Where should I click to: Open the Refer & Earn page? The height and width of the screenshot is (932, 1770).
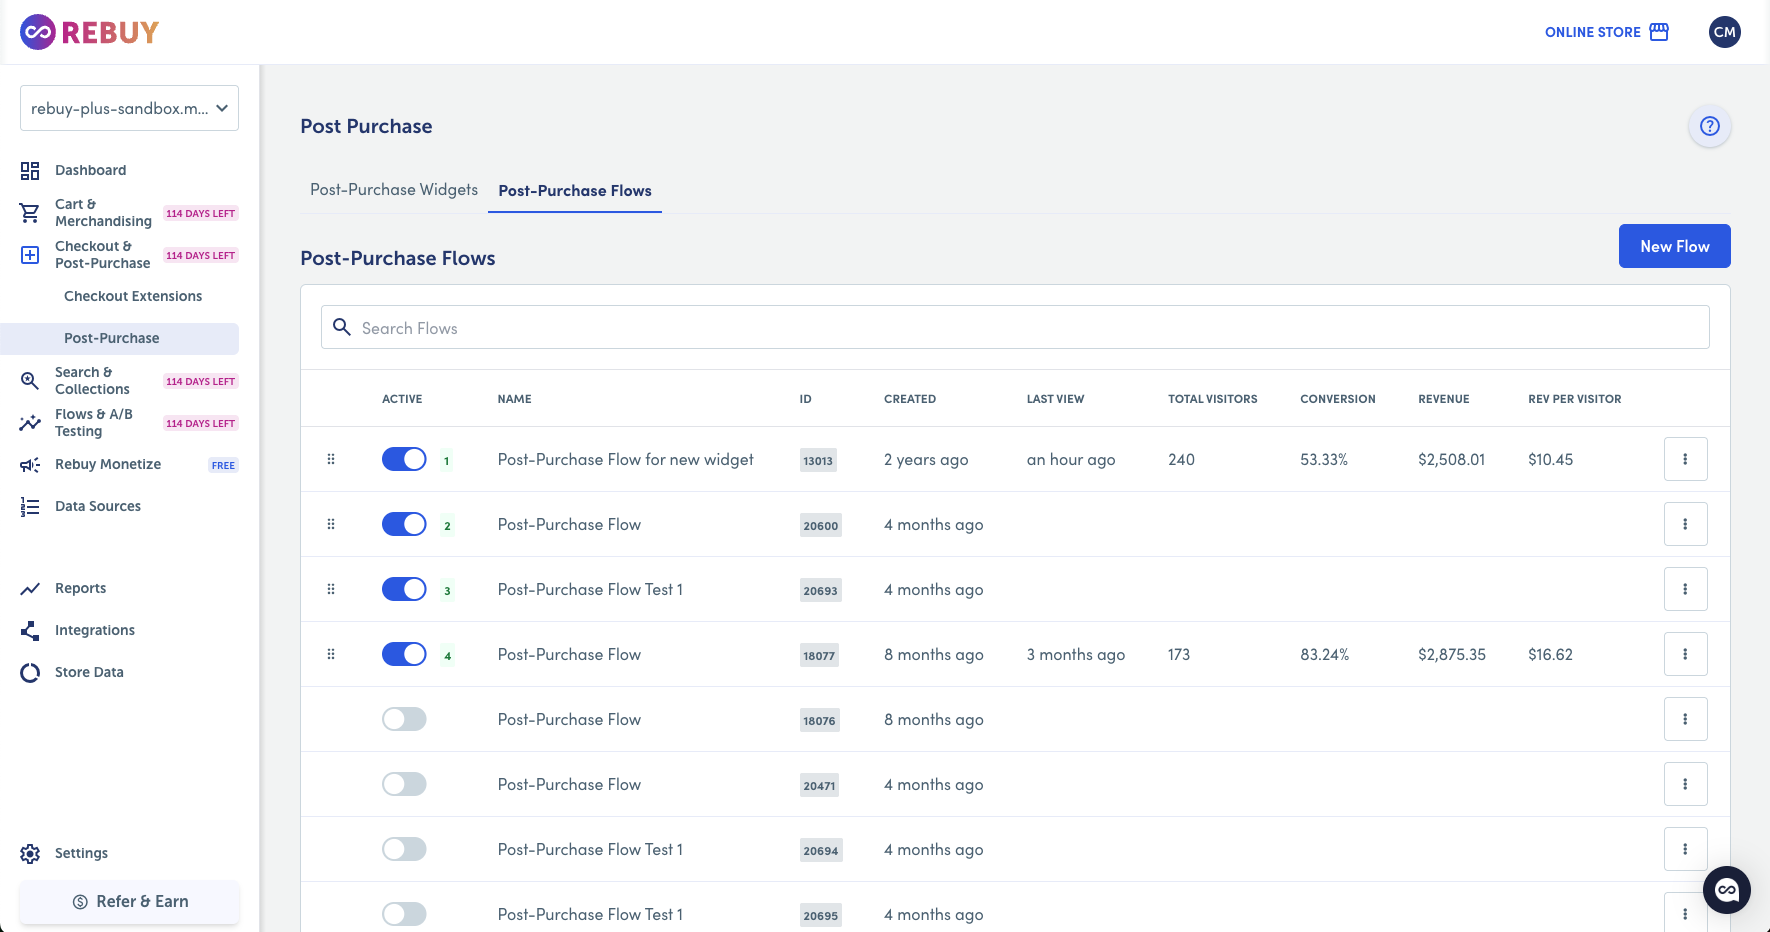point(128,901)
